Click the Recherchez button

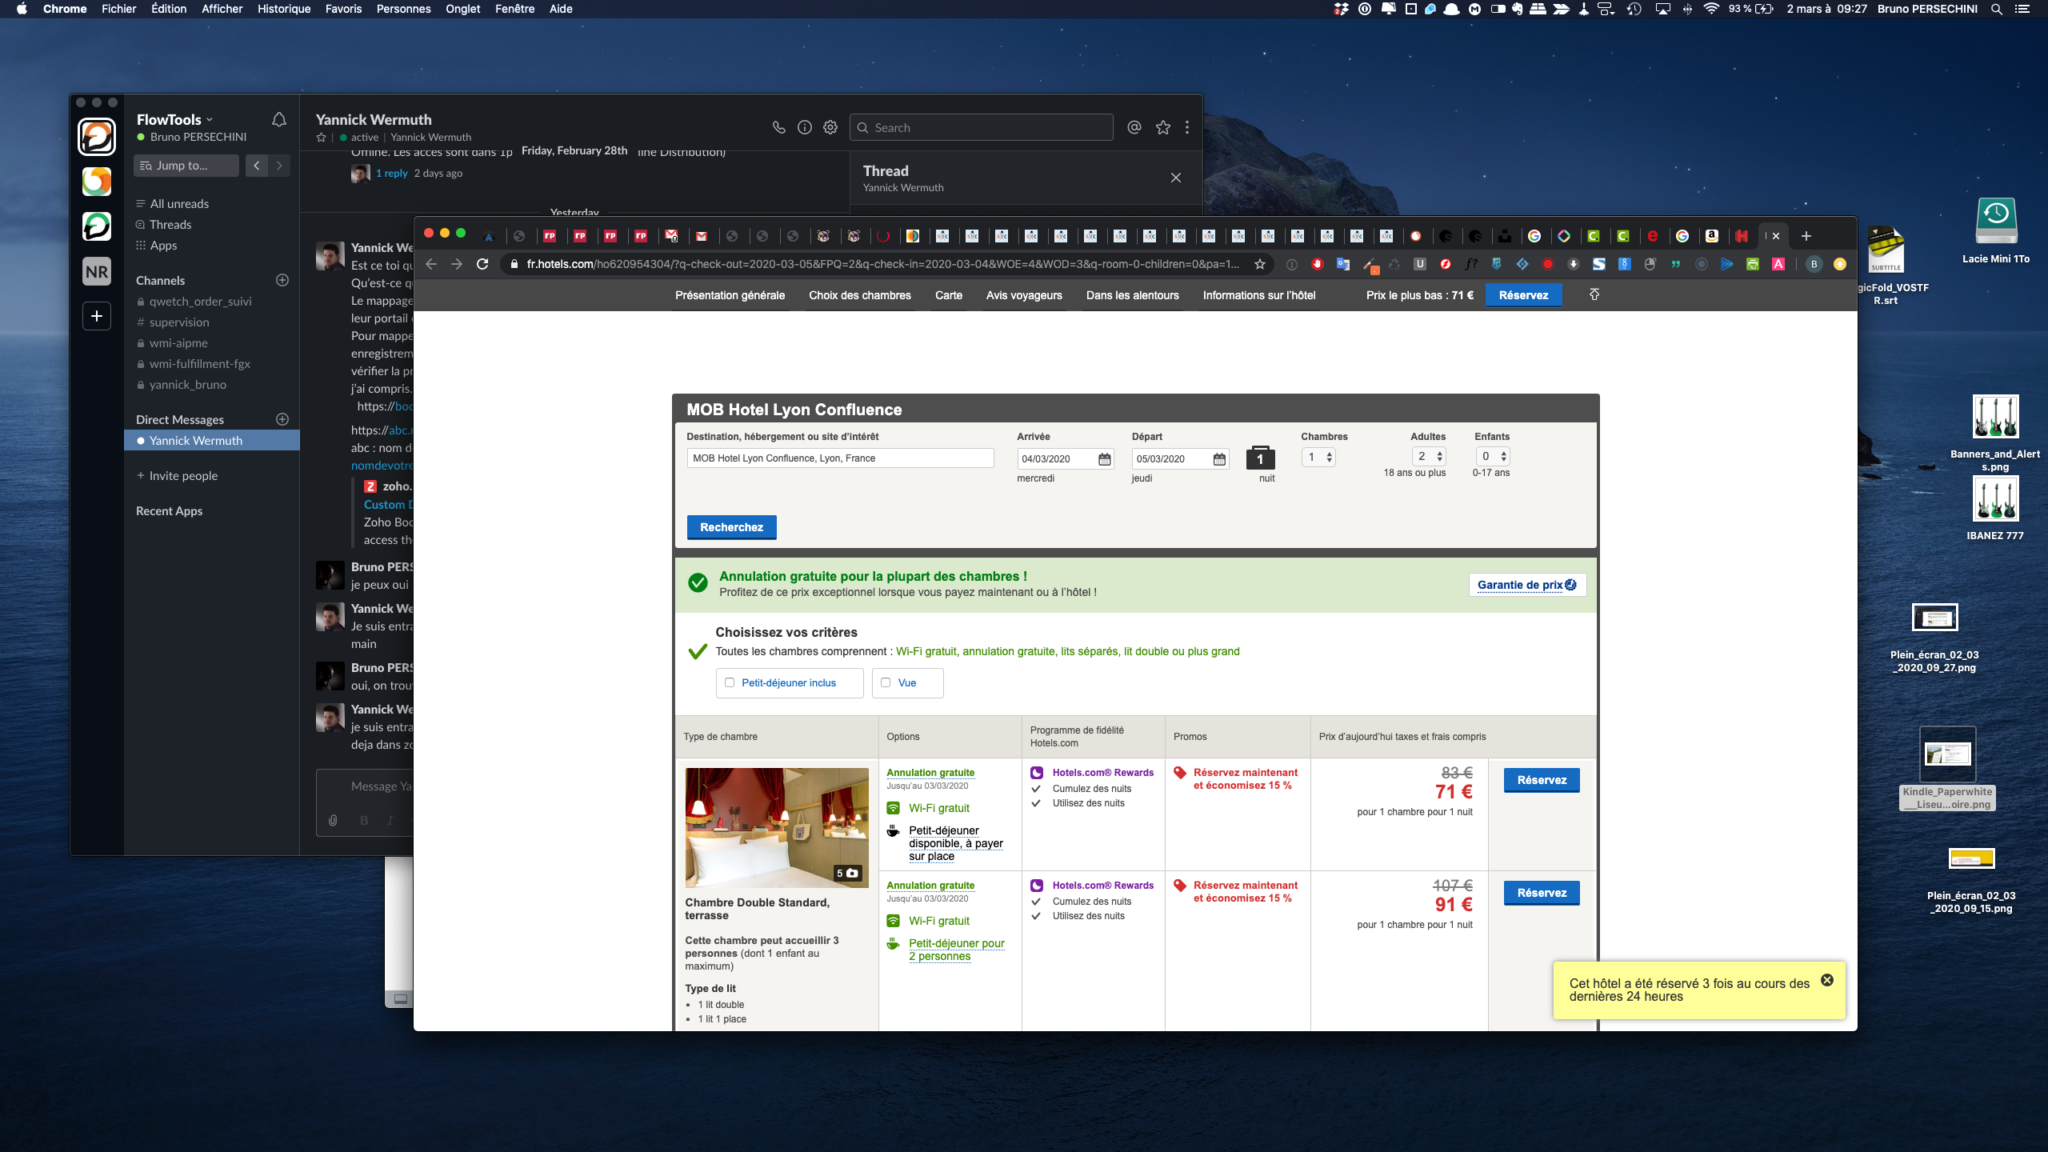pyautogui.click(x=731, y=527)
